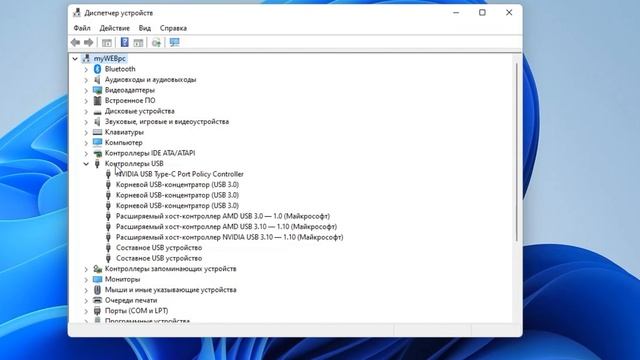Click the Контроллеры IDE ATA/ATAPI icon
The image size is (640, 360).
coord(97,153)
